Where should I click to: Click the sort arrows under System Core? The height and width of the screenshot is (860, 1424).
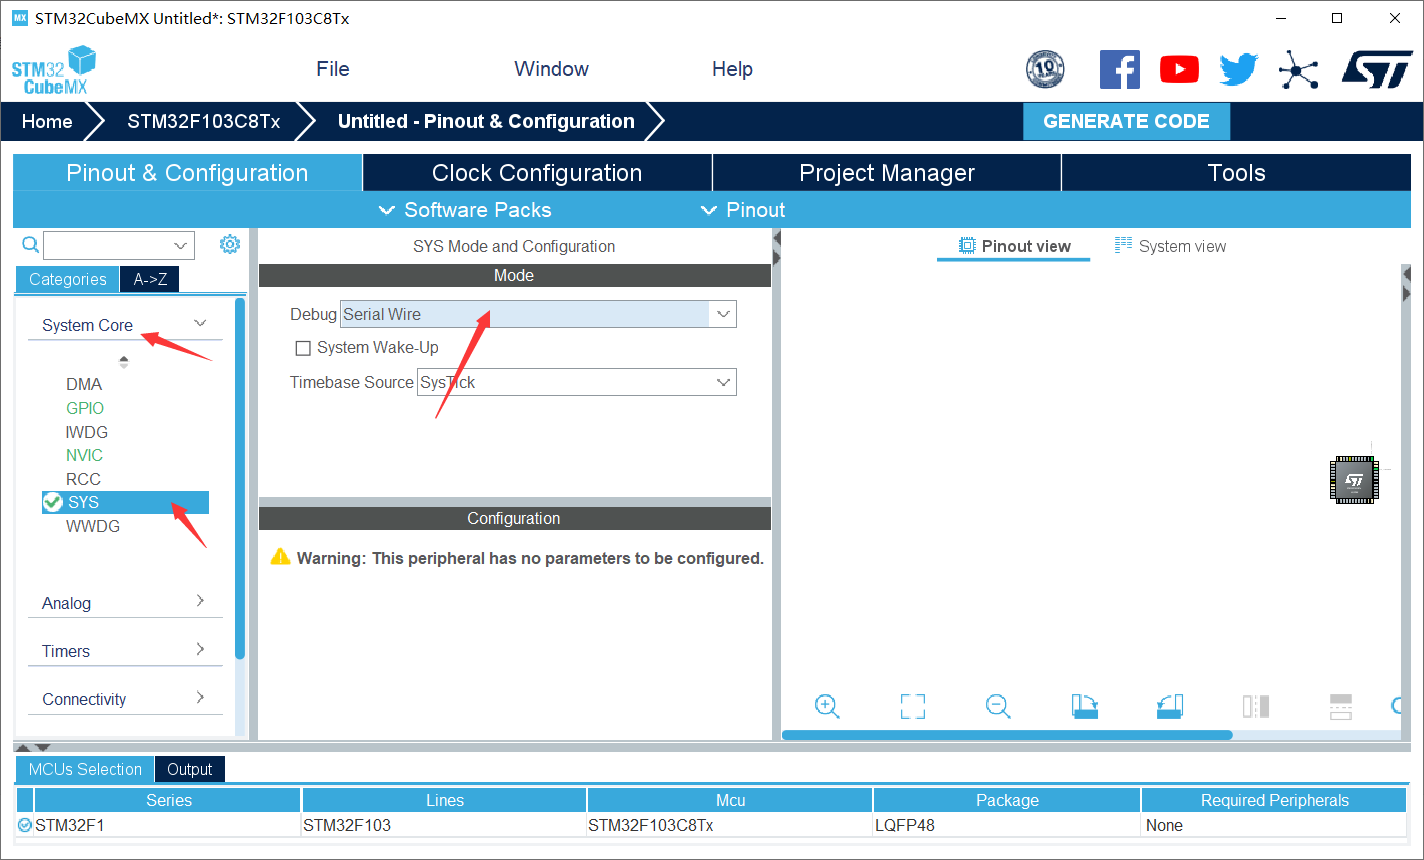click(124, 361)
